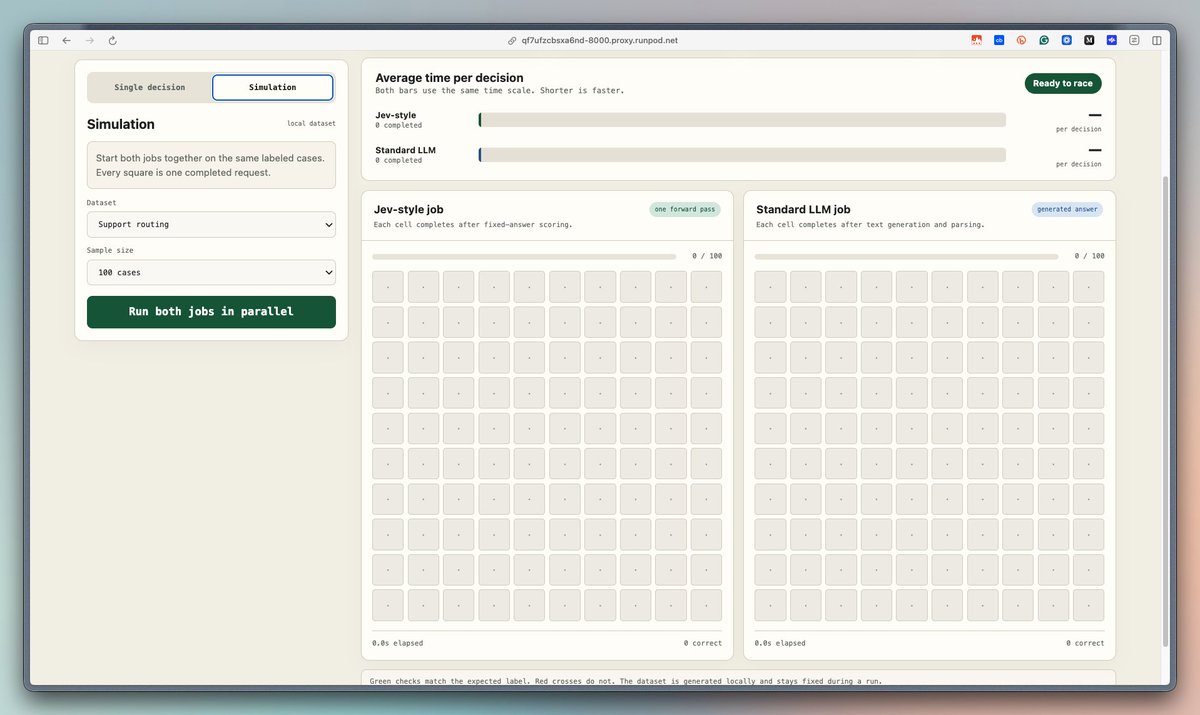Click "0 correct" in the Standard LLM job panel
This screenshot has height=715, width=1200.
click(1085, 643)
